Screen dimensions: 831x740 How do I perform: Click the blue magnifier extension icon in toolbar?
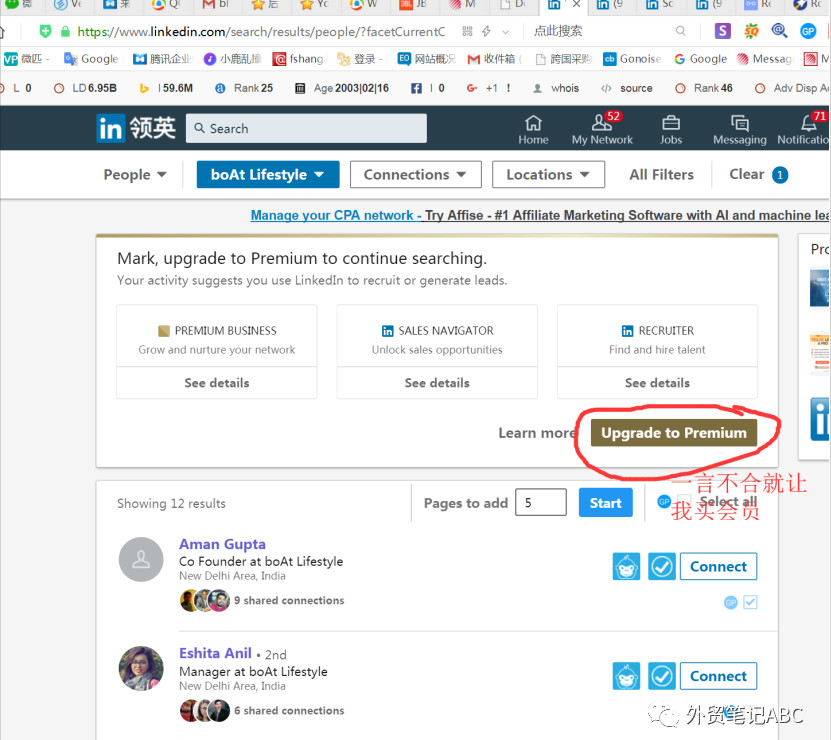pos(779,31)
